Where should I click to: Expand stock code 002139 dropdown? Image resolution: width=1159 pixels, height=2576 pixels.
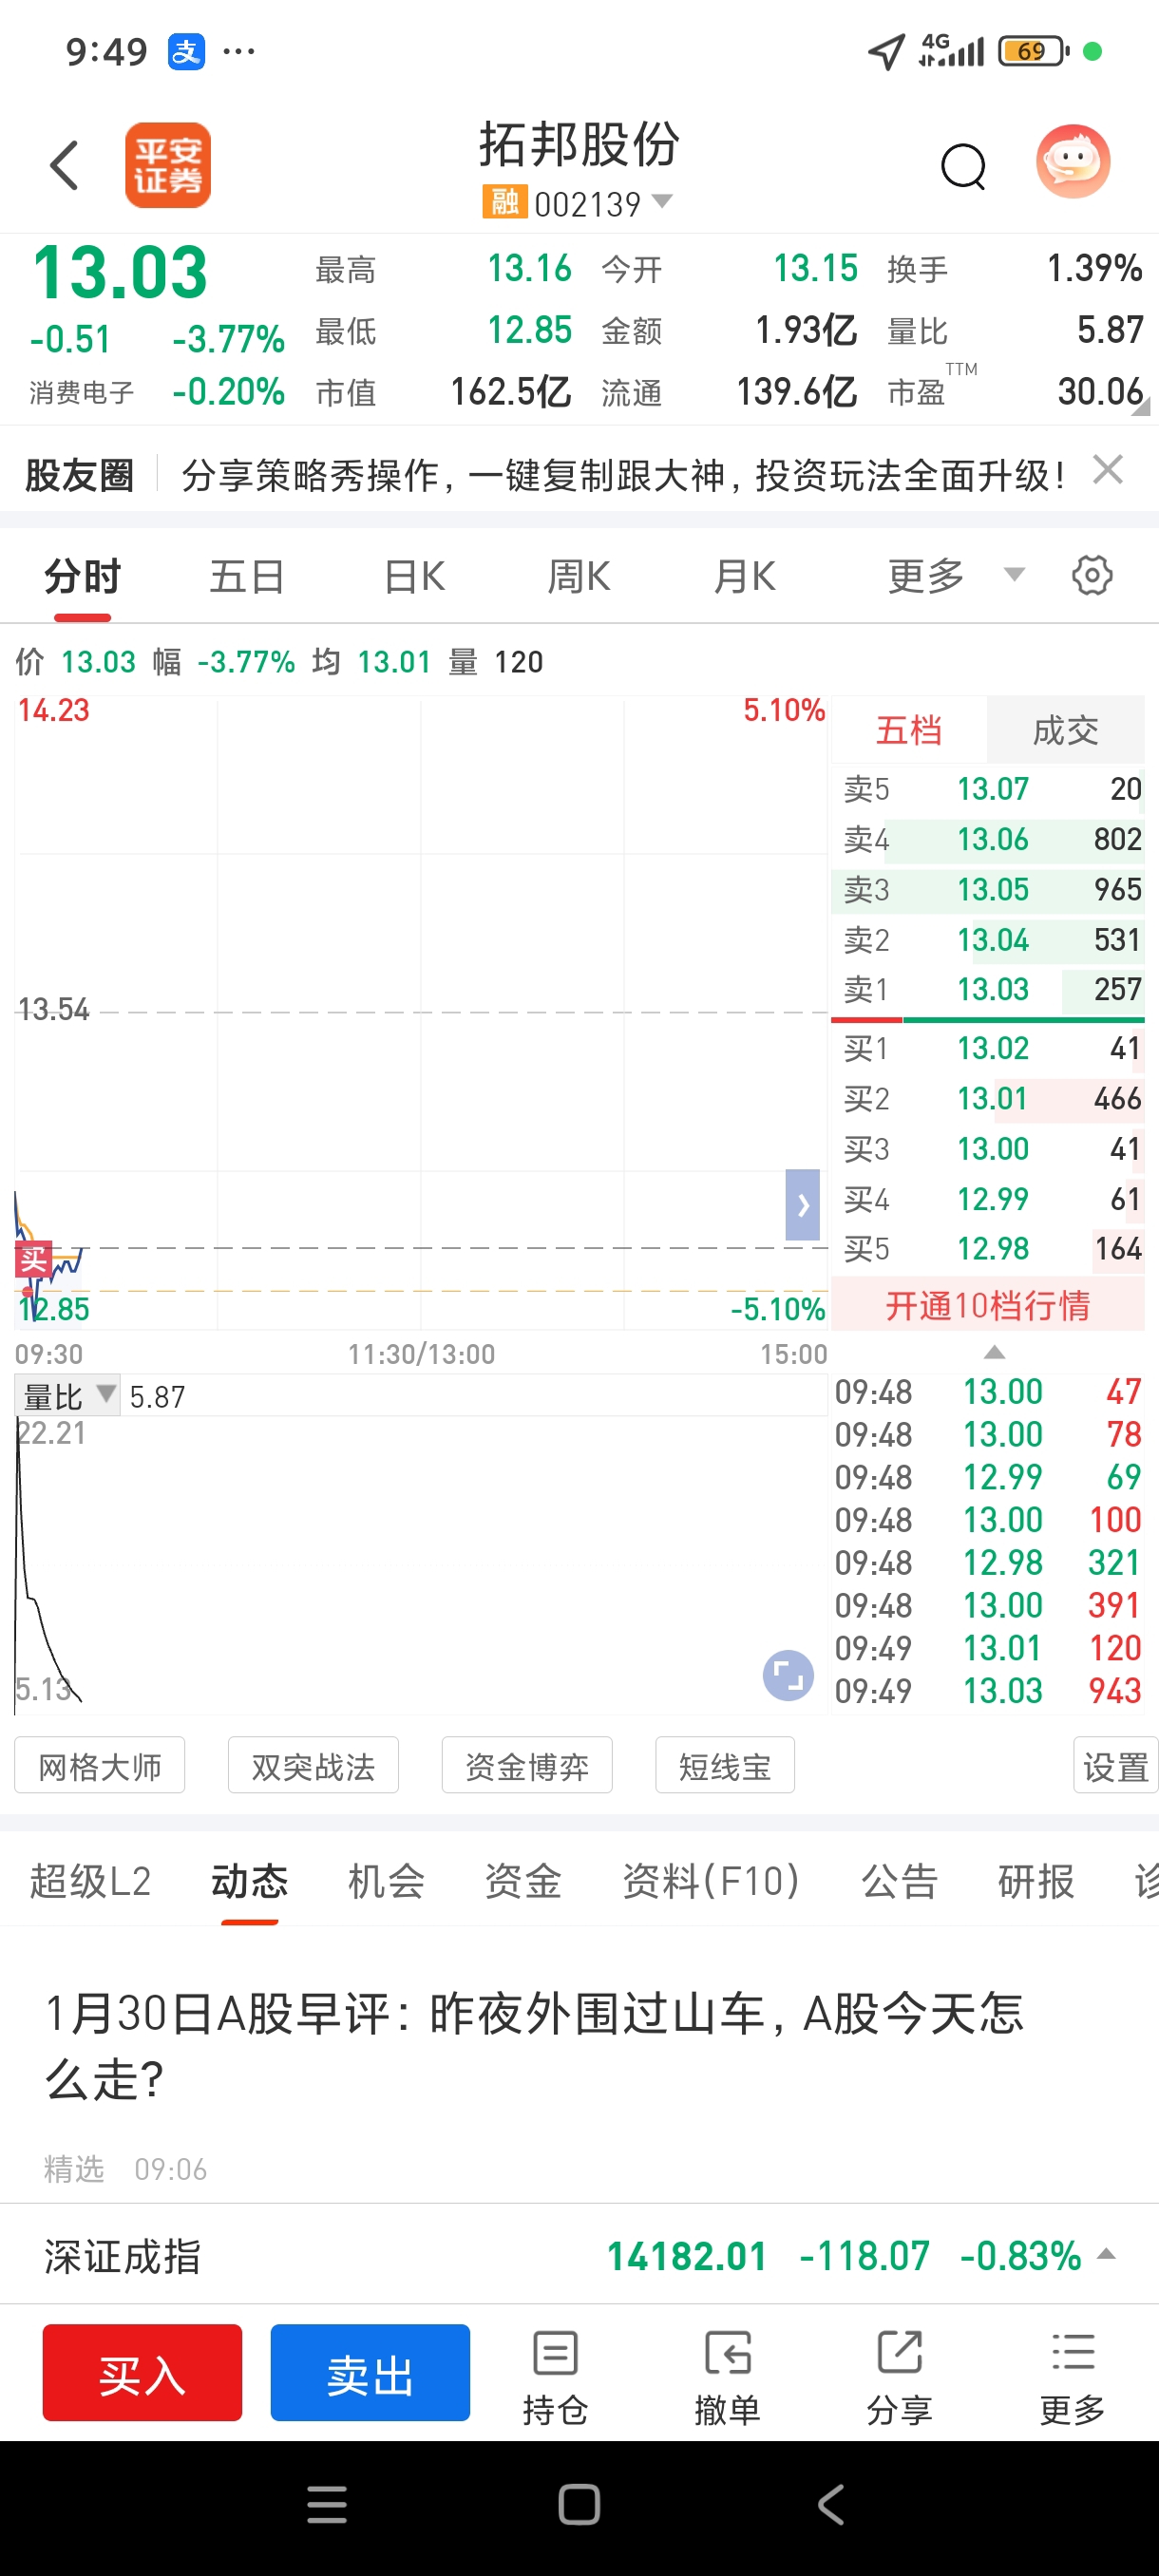(661, 201)
